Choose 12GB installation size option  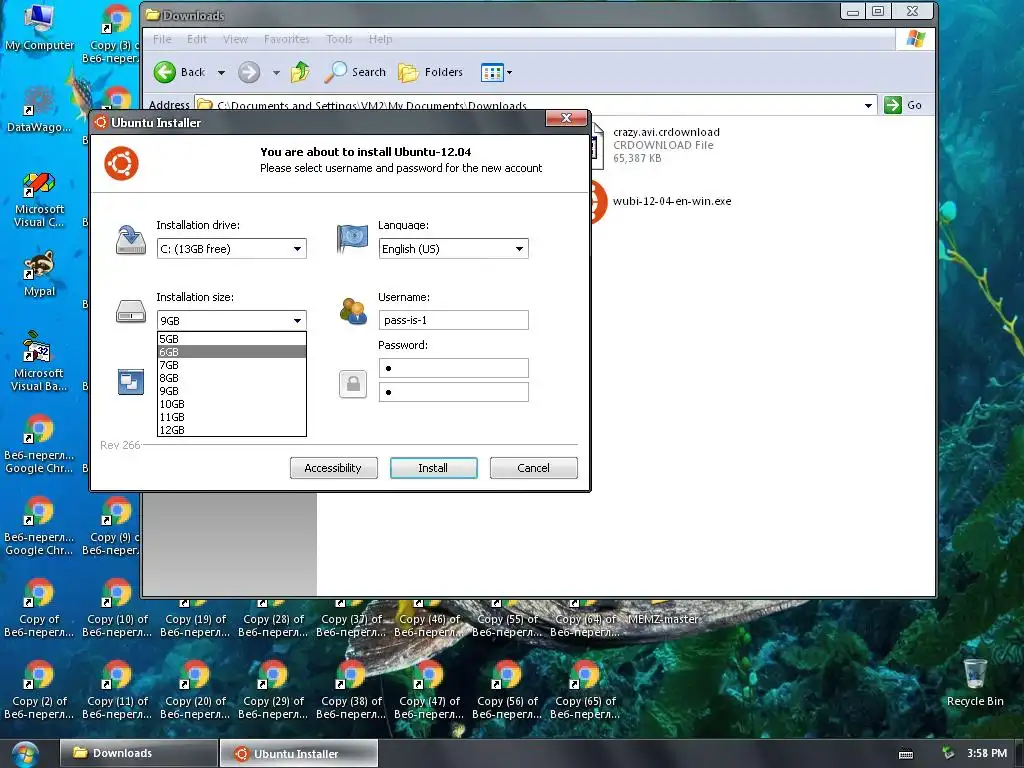pyautogui.click(x=232, y=430)
